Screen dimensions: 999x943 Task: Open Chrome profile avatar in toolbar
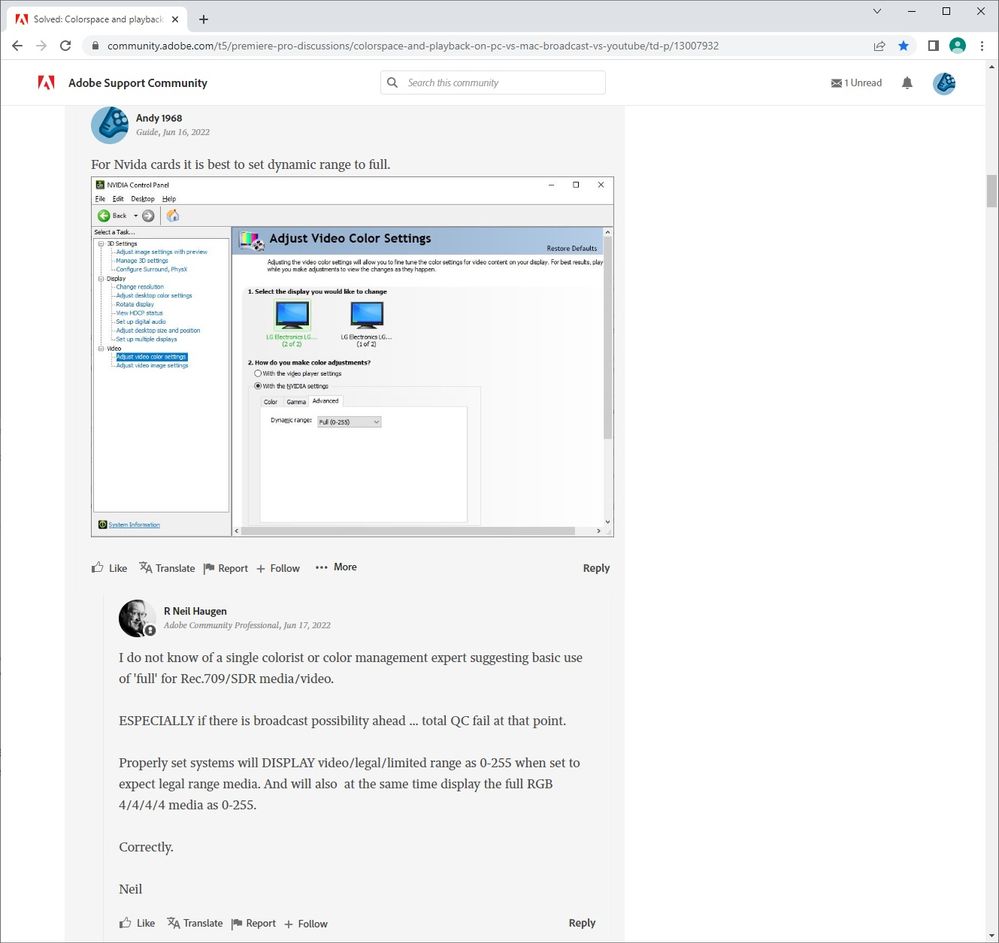tap(958, 46)
